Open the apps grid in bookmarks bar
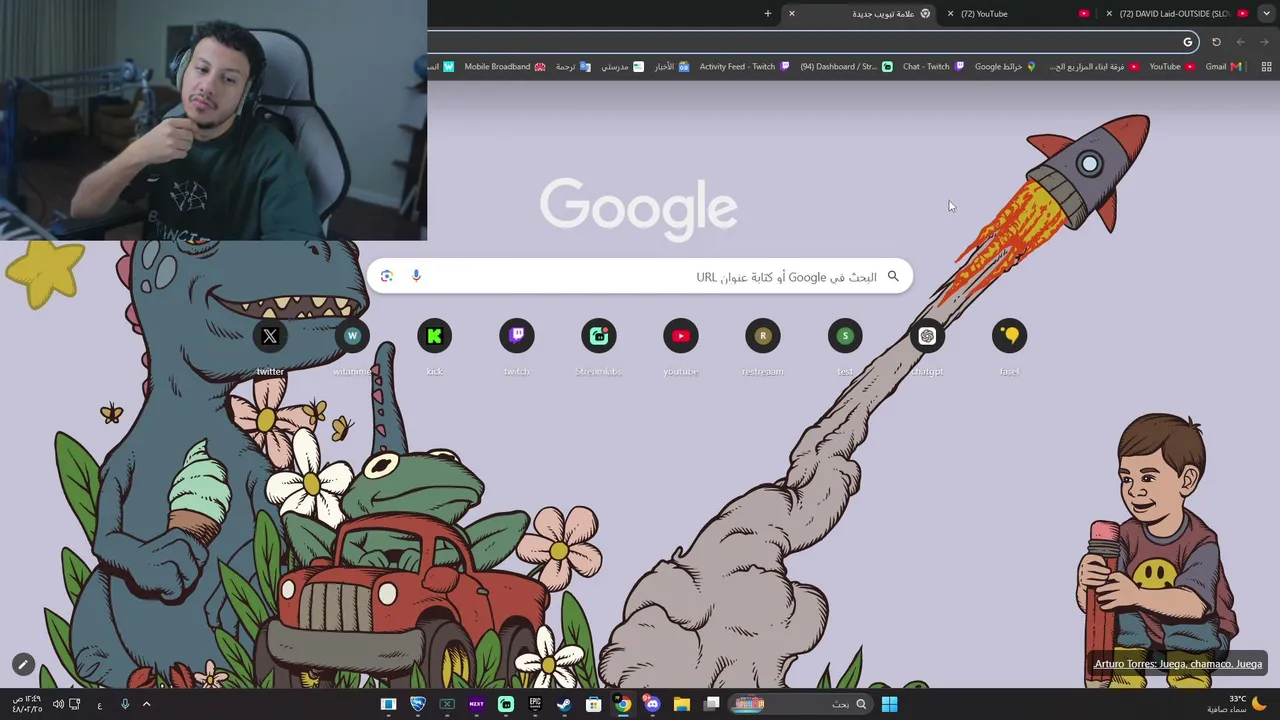 click(x=1266, y=67)
